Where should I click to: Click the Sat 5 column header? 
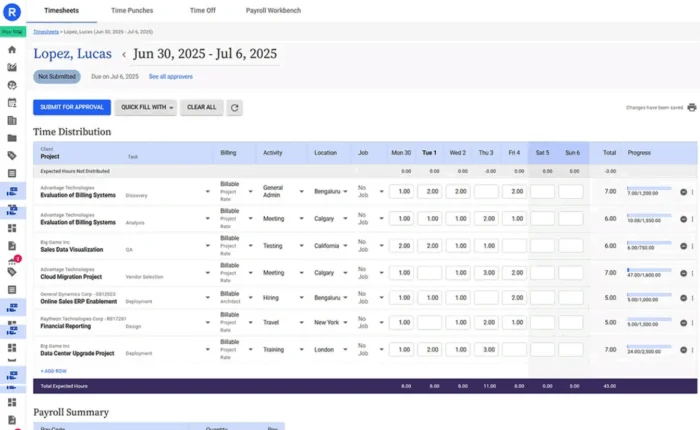[x=542, y=153]
